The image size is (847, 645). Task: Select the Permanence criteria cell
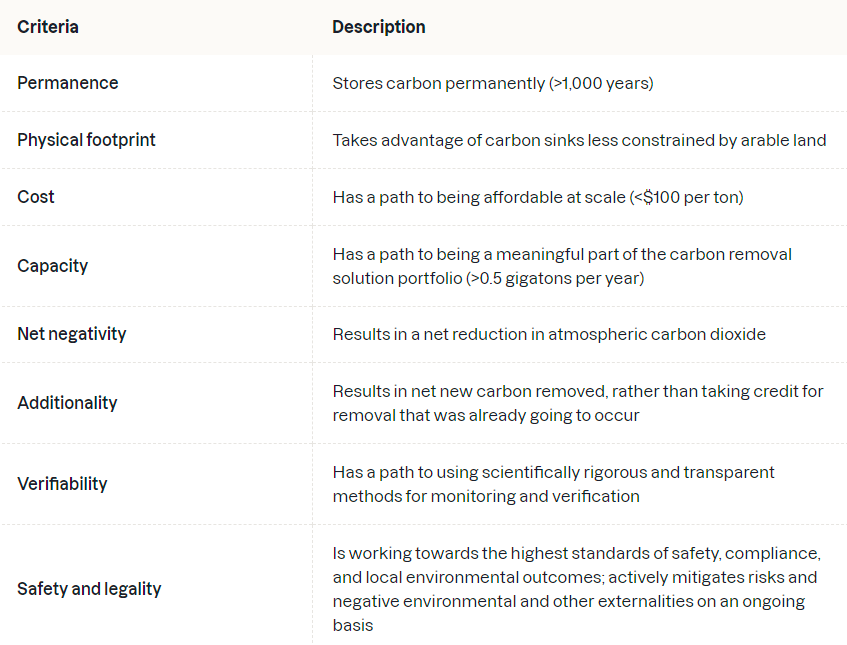(68, 83)
